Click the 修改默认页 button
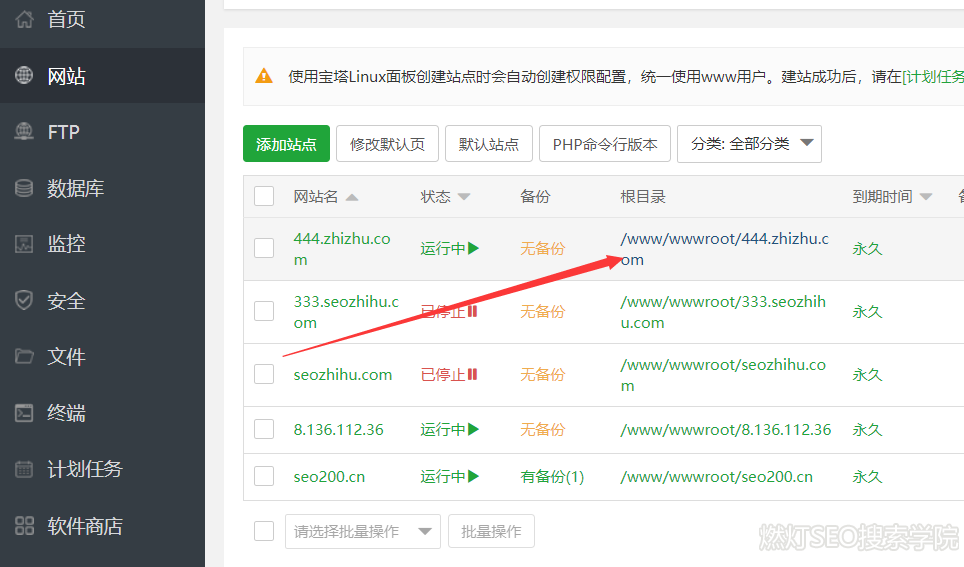The width and height of the screenshot is (964, 567). tap(387, 144)
